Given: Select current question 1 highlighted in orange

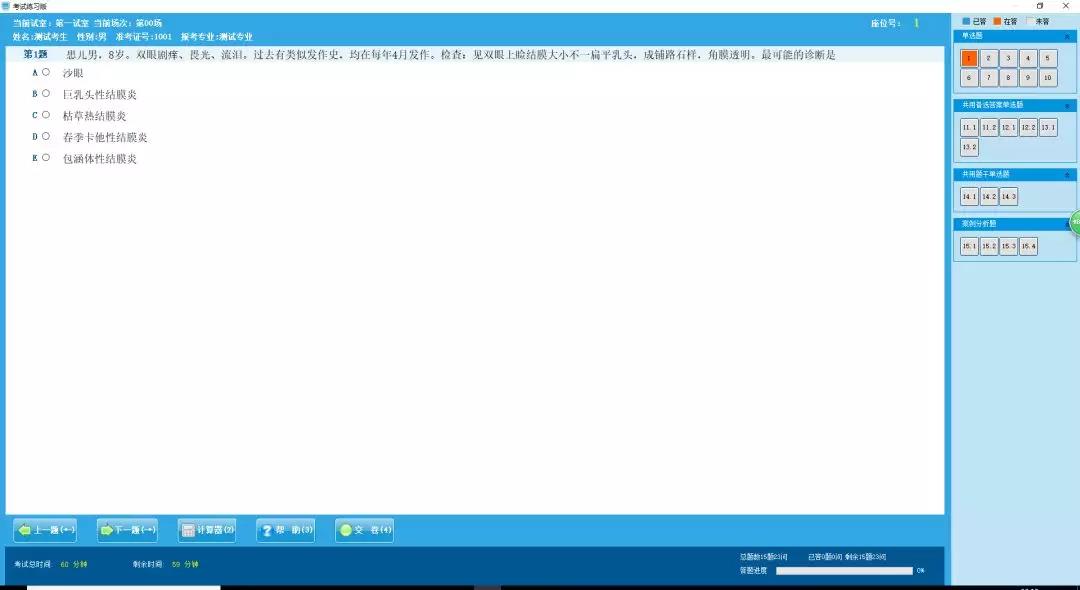Looking at the screenshot, I should (969, 58).
